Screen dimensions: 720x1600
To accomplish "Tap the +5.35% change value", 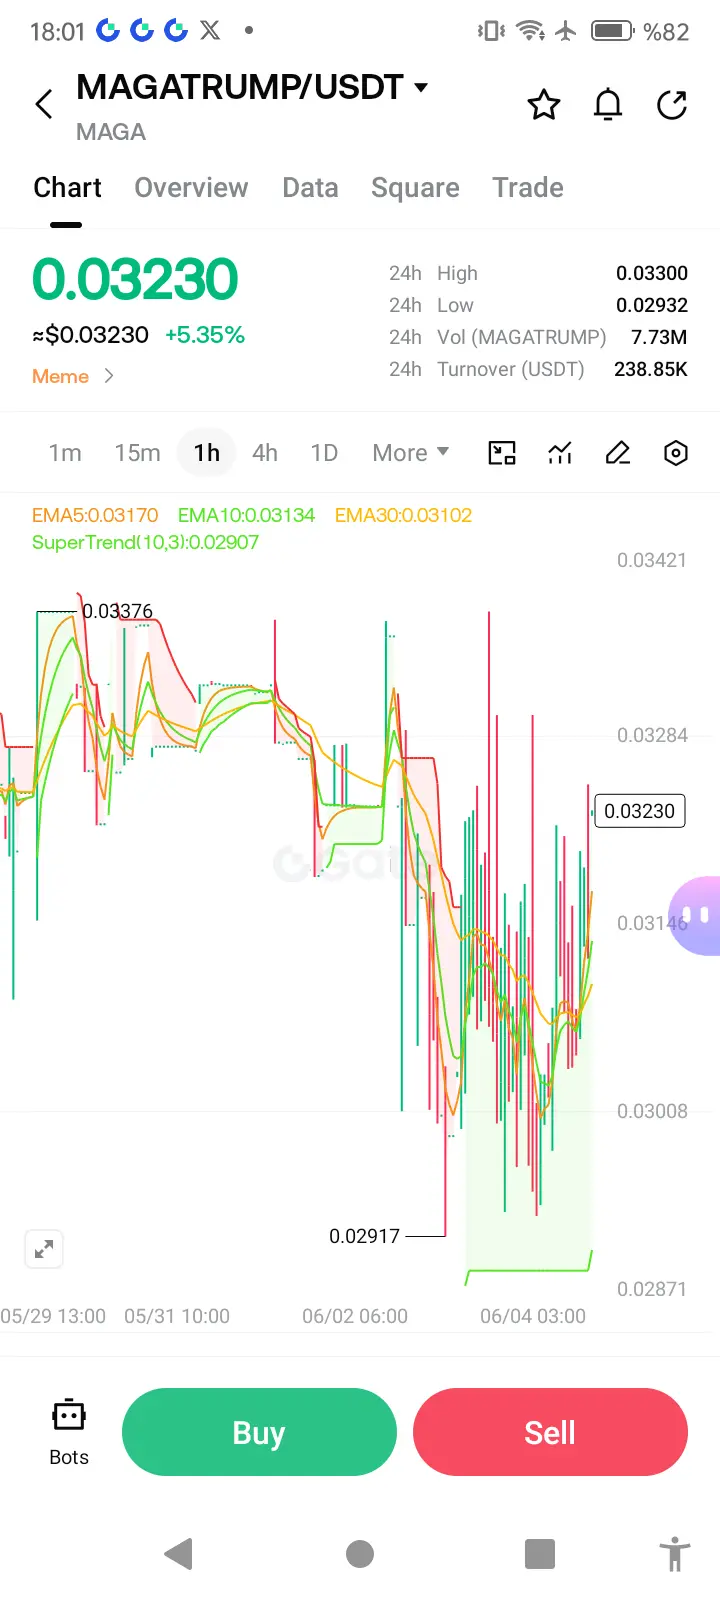I will coord(205,335).
